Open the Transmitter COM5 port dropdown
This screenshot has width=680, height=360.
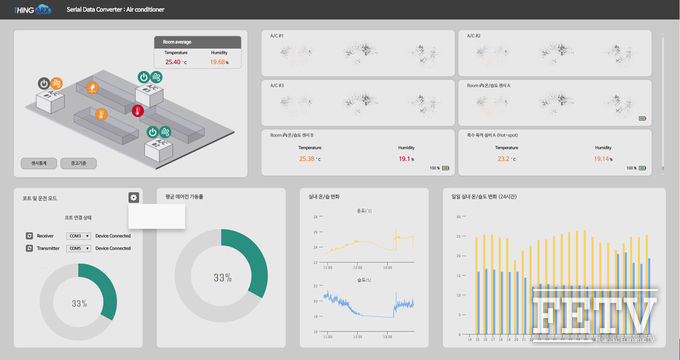click(78, 248)
